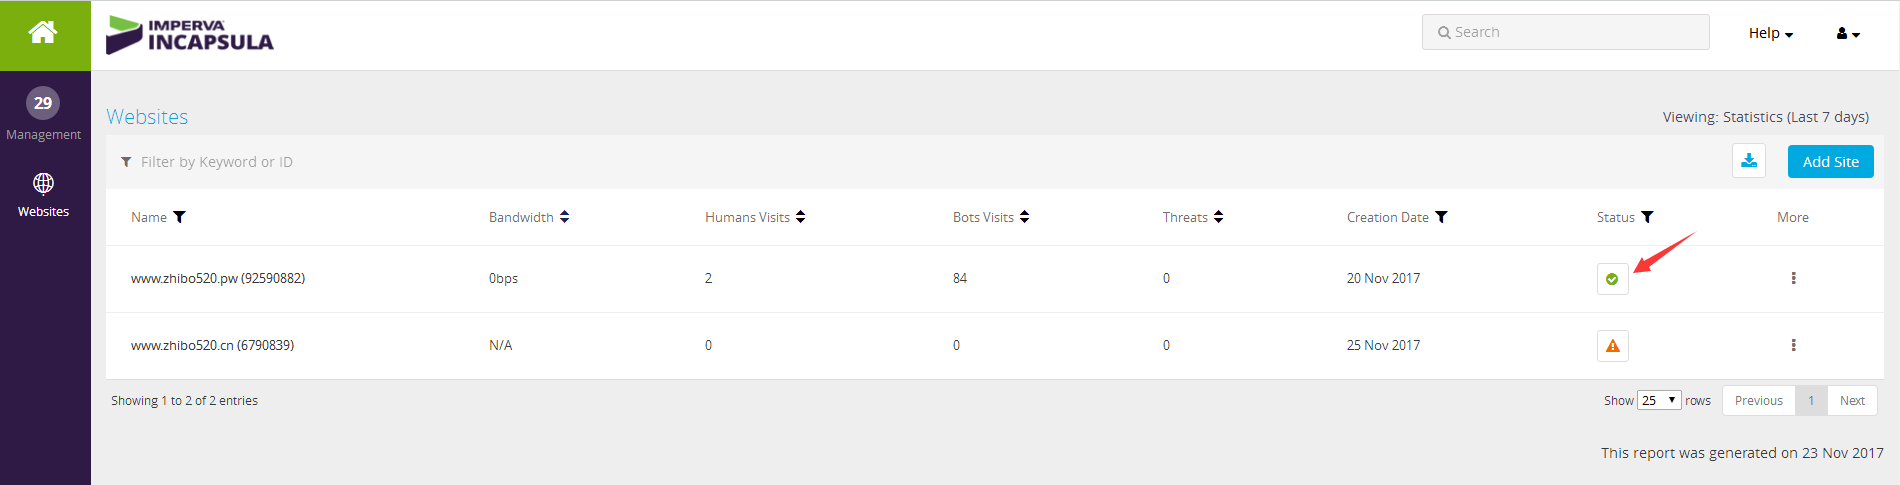
Task: Expand the Help dropdown menu
Action: pos(1771,33)
